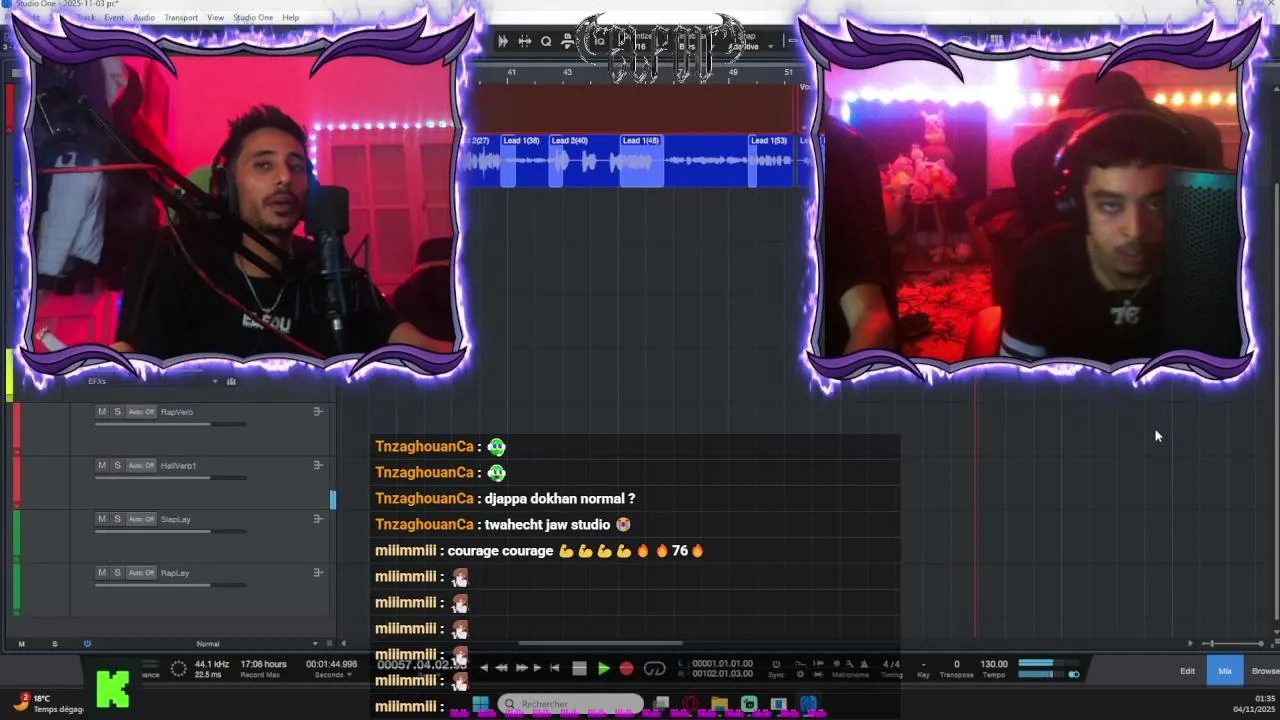The height and width of the screenshot is (720, 1280).
Task: Open HallVerb1 track routing icon
Action: point(318,466)
